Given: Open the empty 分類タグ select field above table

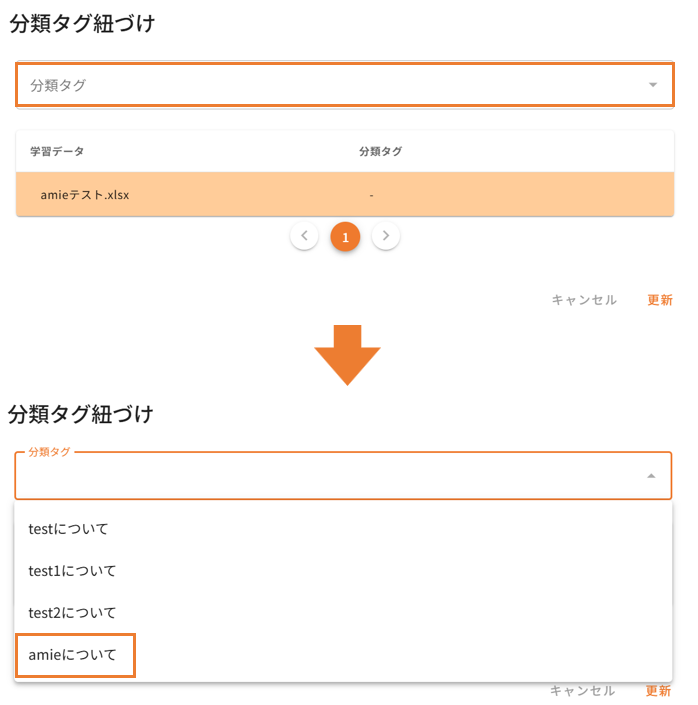Looking at the screenshot, I should 330,85.
